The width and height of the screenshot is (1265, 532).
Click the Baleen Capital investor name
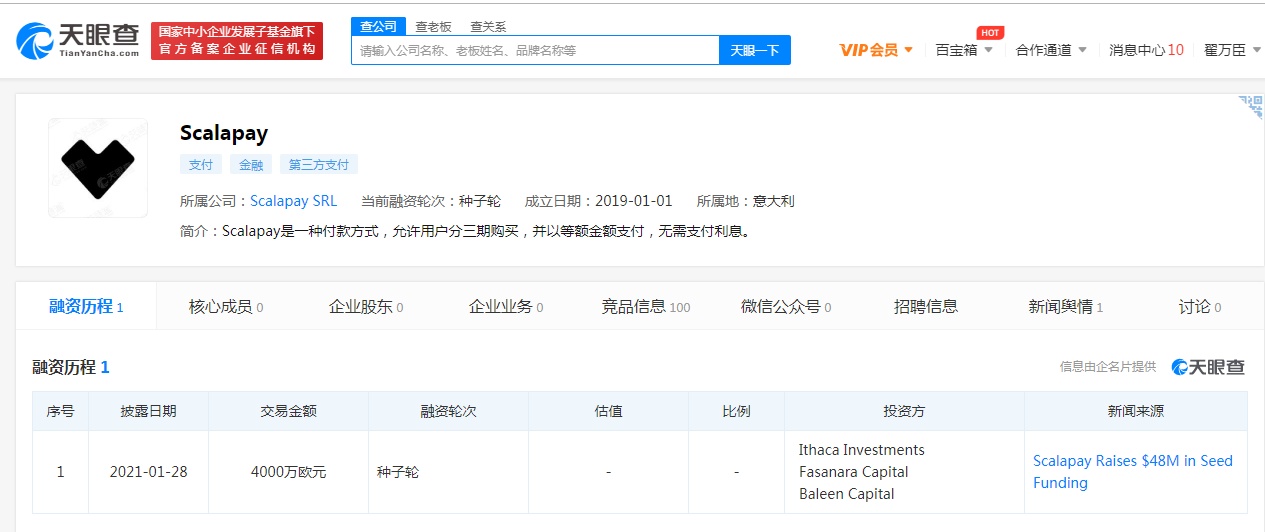(847, 494)
